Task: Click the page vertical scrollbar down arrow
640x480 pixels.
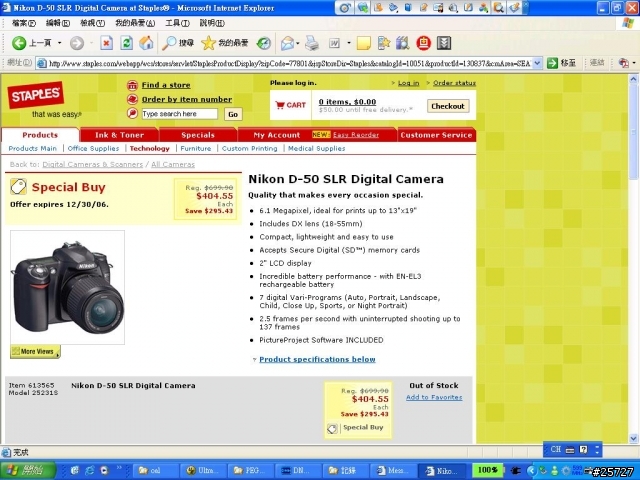Action: tap(633, 438)
